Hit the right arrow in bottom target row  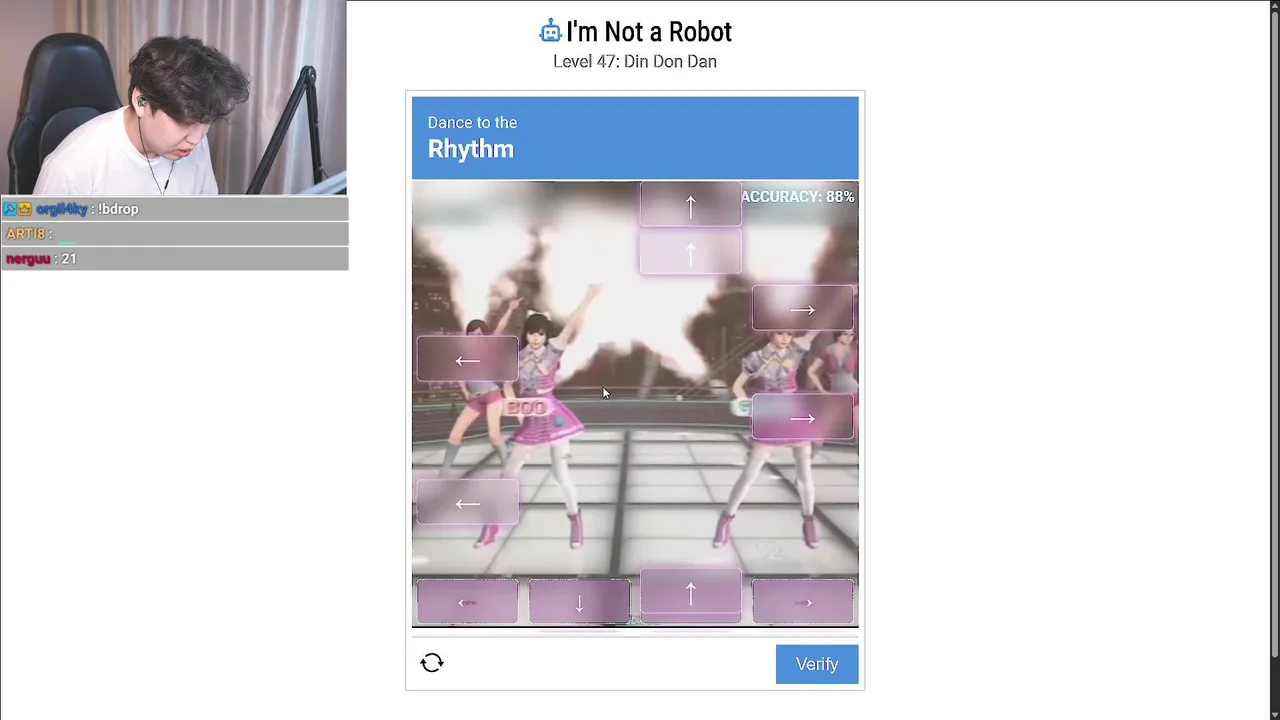803,602
